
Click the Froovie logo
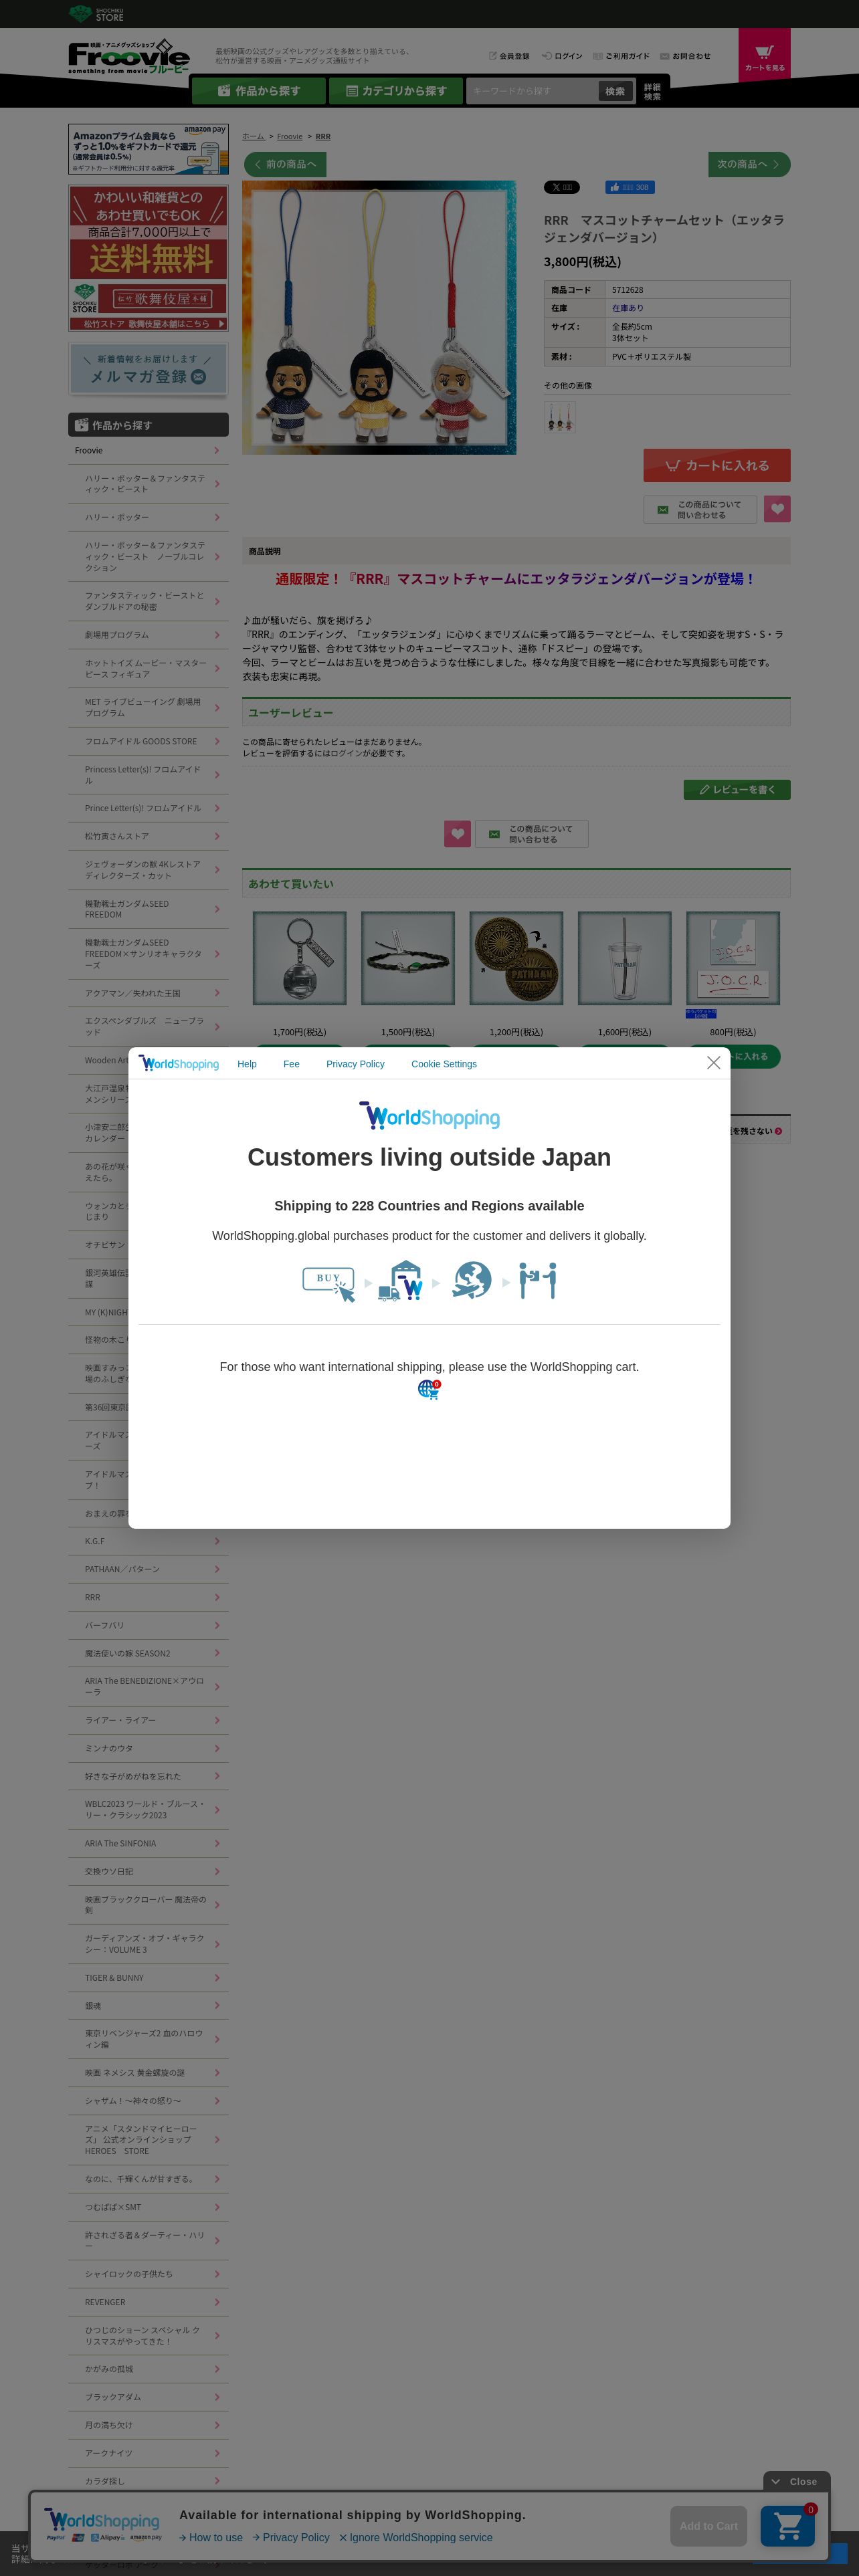pyautogui.click(x=129, y=57)
